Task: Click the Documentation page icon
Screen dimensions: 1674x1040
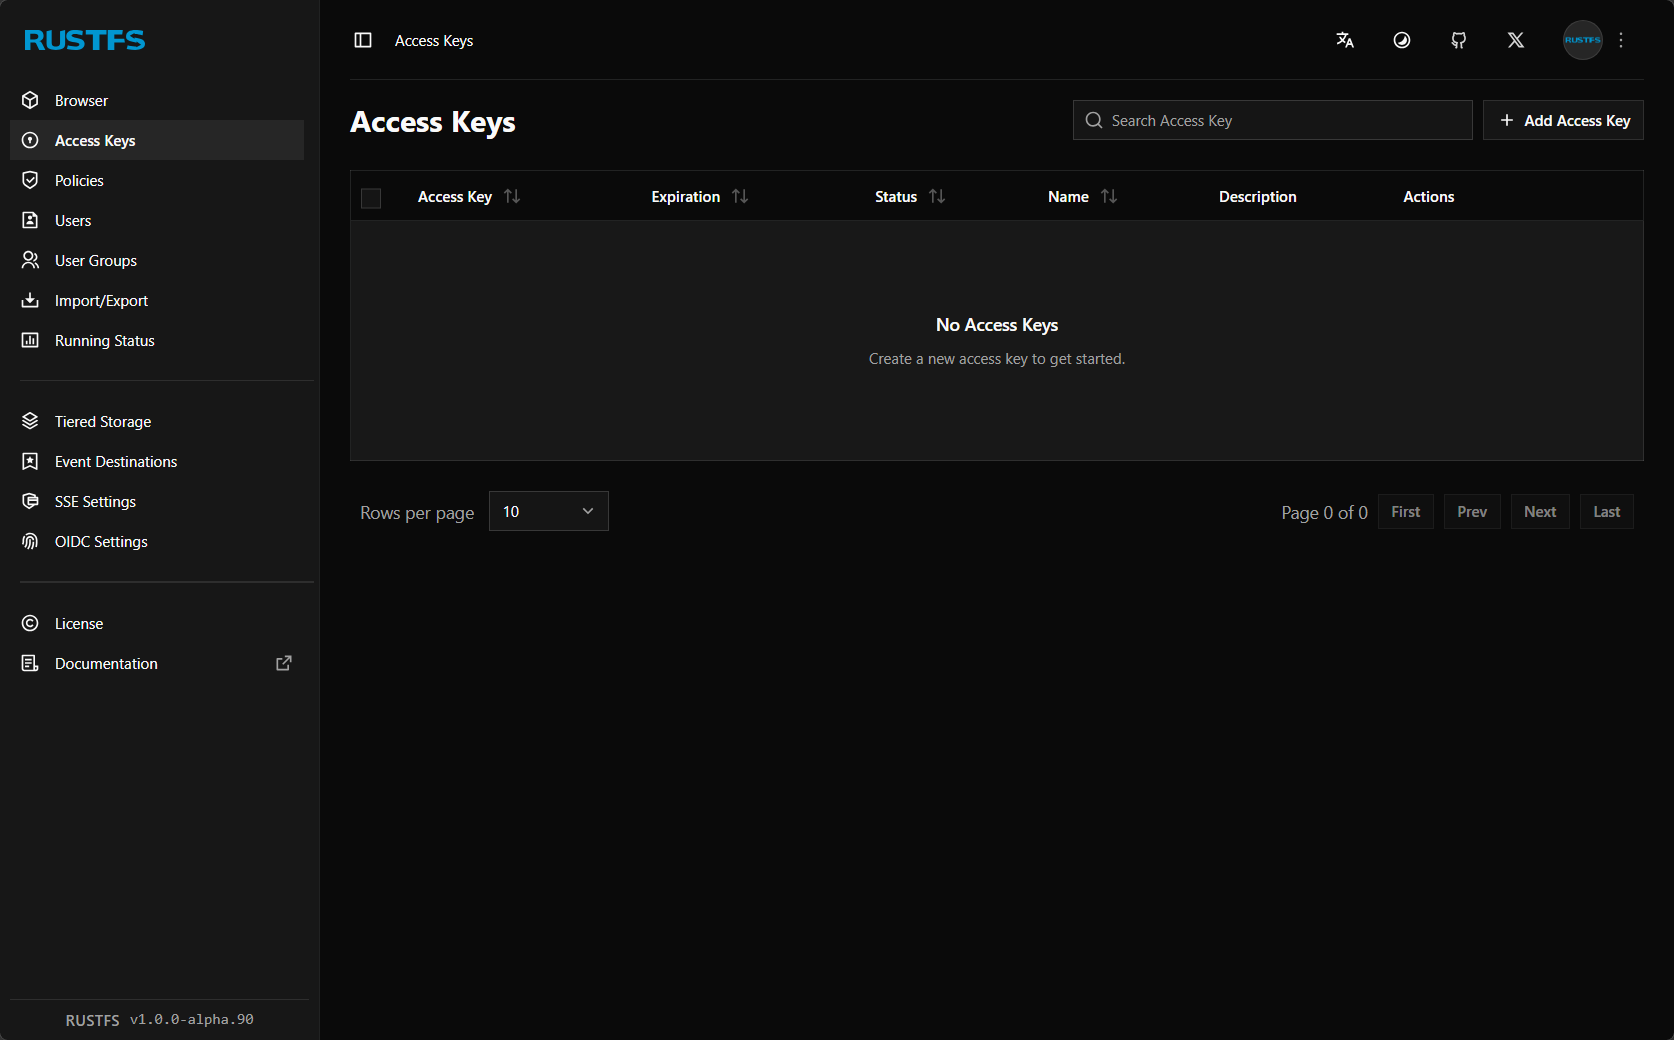Action: click(x=30, y=663)
